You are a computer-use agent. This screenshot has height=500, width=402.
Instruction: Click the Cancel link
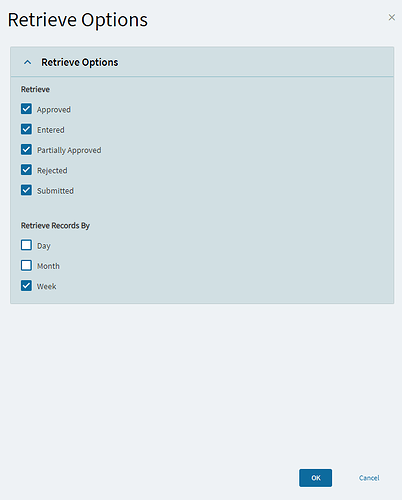pos(369,478)
